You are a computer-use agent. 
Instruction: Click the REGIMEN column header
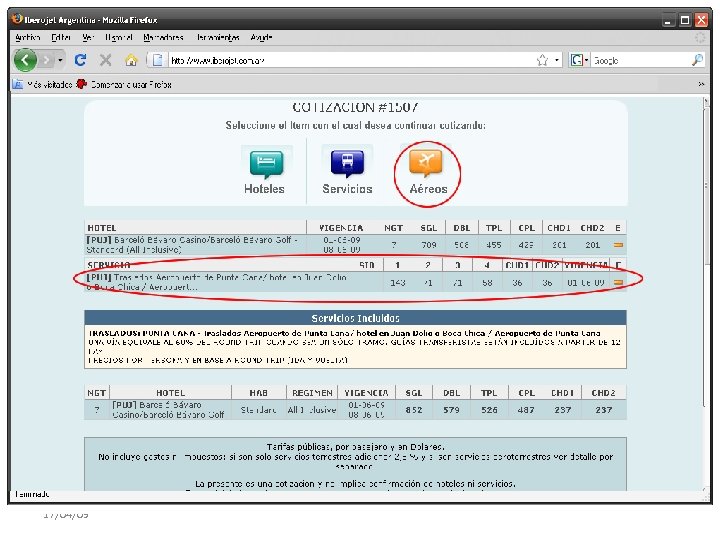312,393
